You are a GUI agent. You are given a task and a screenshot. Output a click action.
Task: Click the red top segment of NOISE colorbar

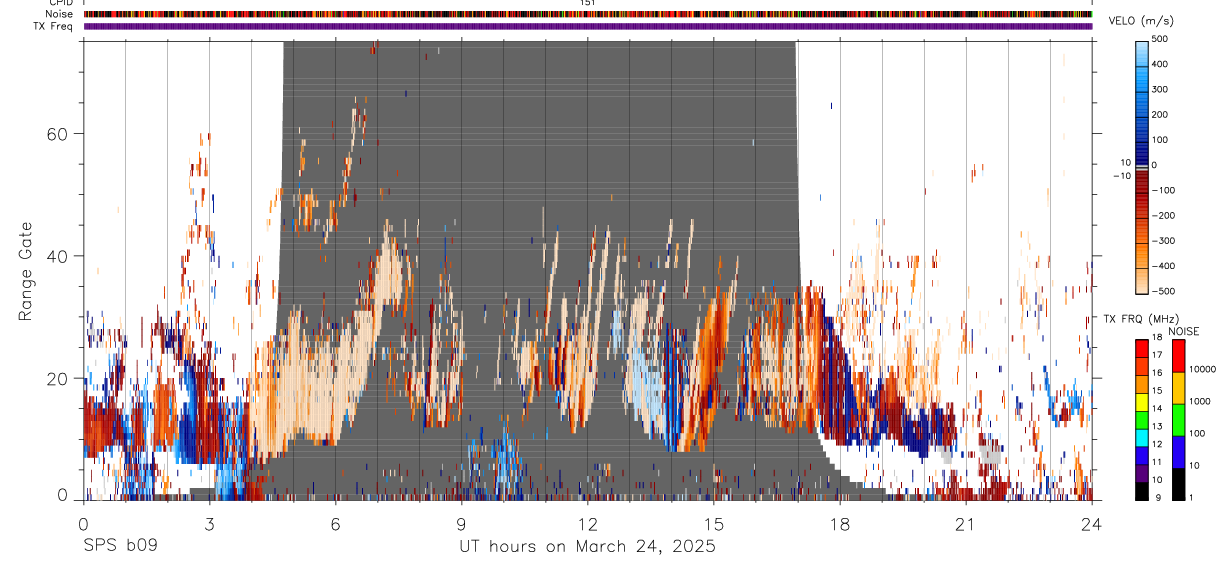pyautogui.click(x=1179, y=355)
